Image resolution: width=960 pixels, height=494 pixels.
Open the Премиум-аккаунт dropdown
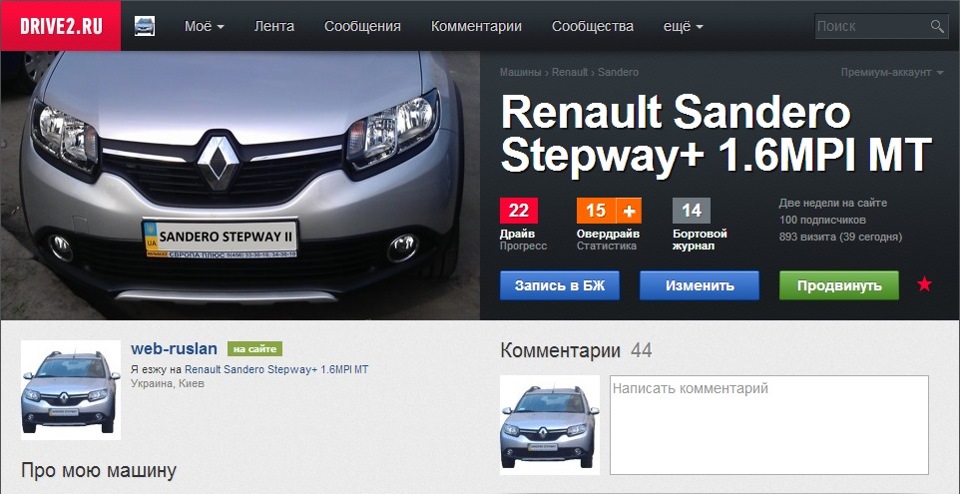(891, 72)
